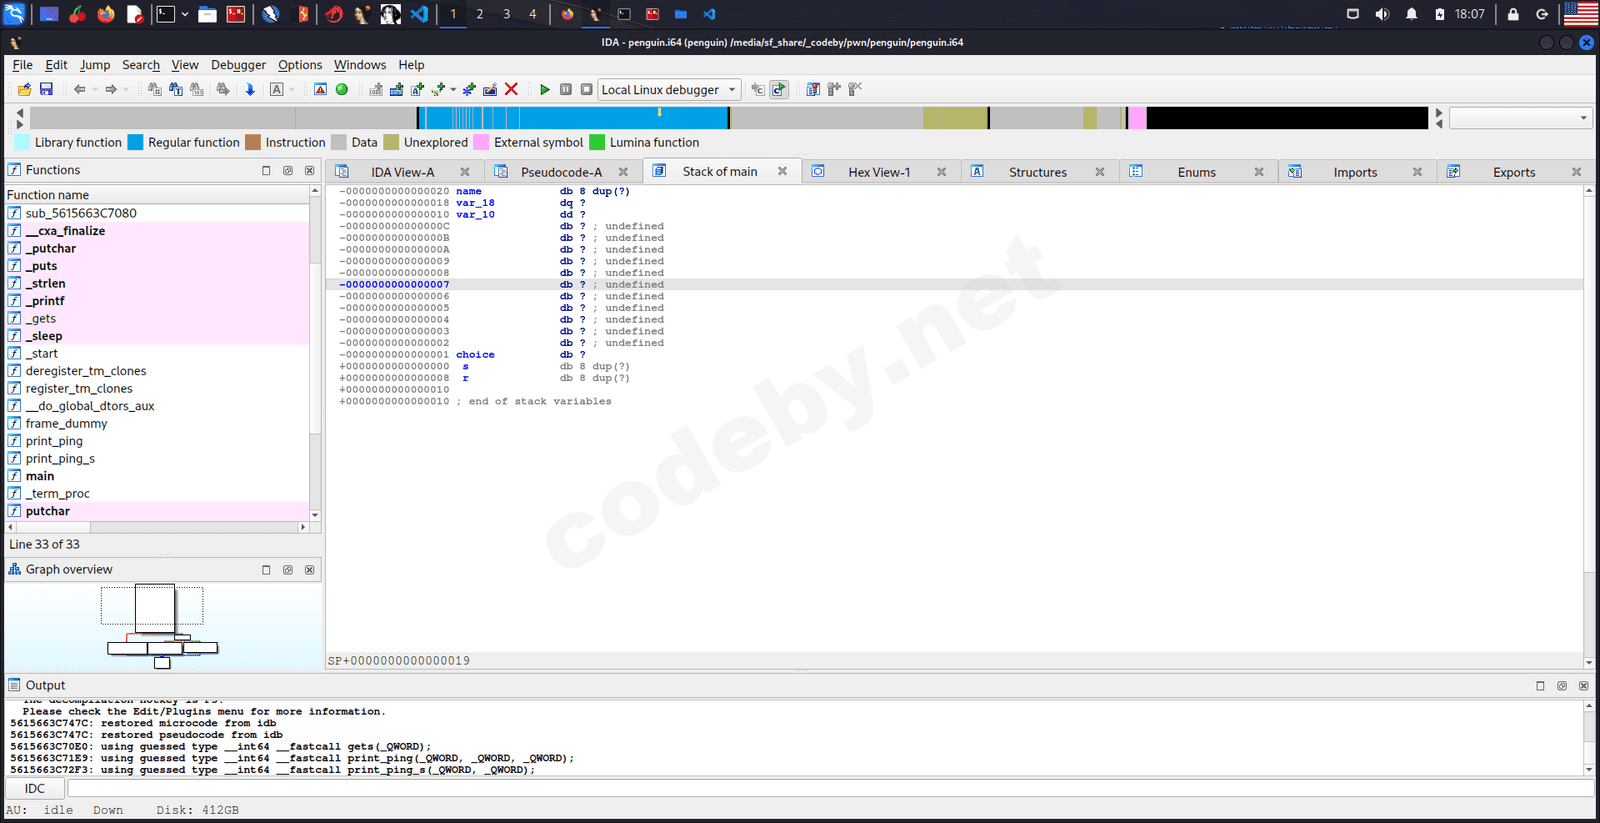Open the Debugger menu
The image size is (1600, 823).
238,65
